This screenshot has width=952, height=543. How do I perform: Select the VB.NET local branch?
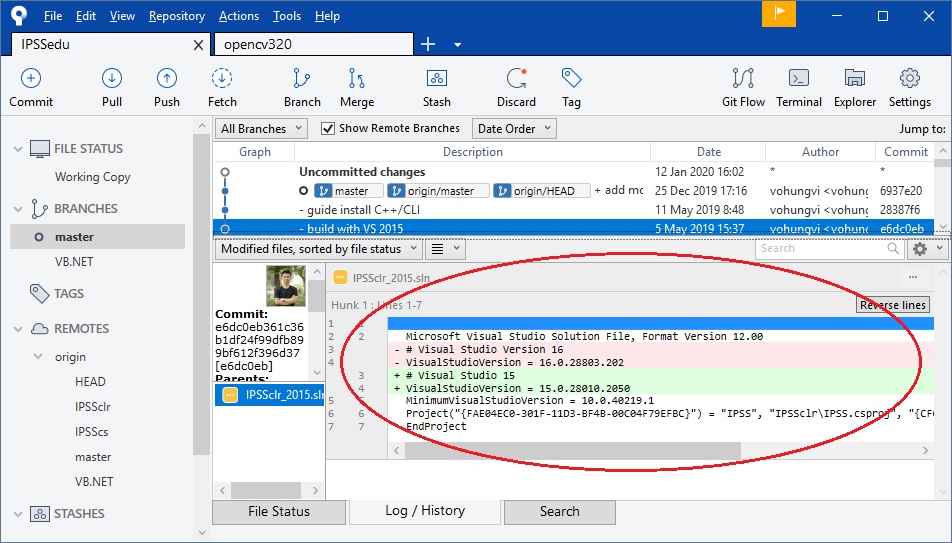coord(74,262)
